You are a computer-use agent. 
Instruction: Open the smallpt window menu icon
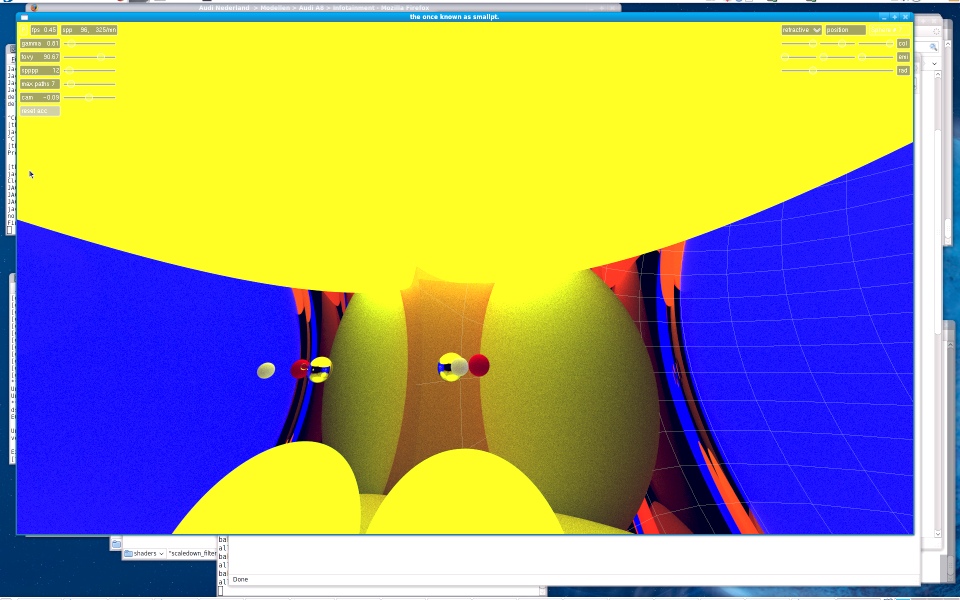coord(24,17)
